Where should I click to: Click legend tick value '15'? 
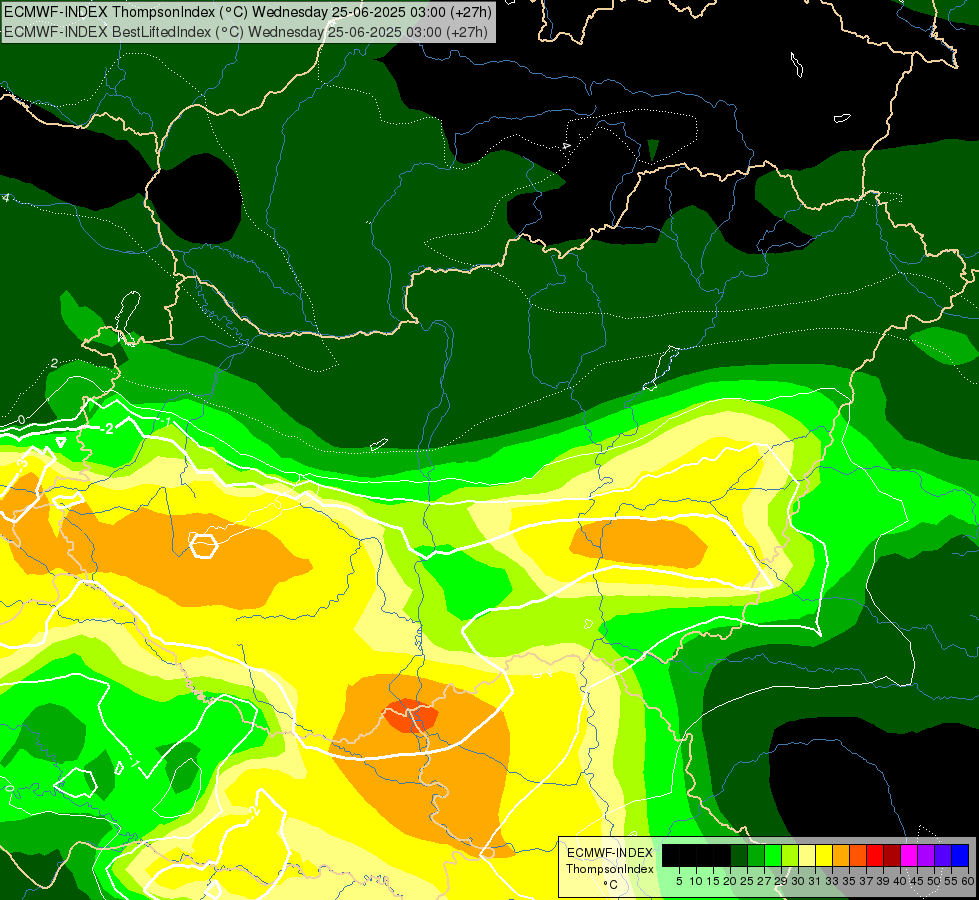click(713, 881)
